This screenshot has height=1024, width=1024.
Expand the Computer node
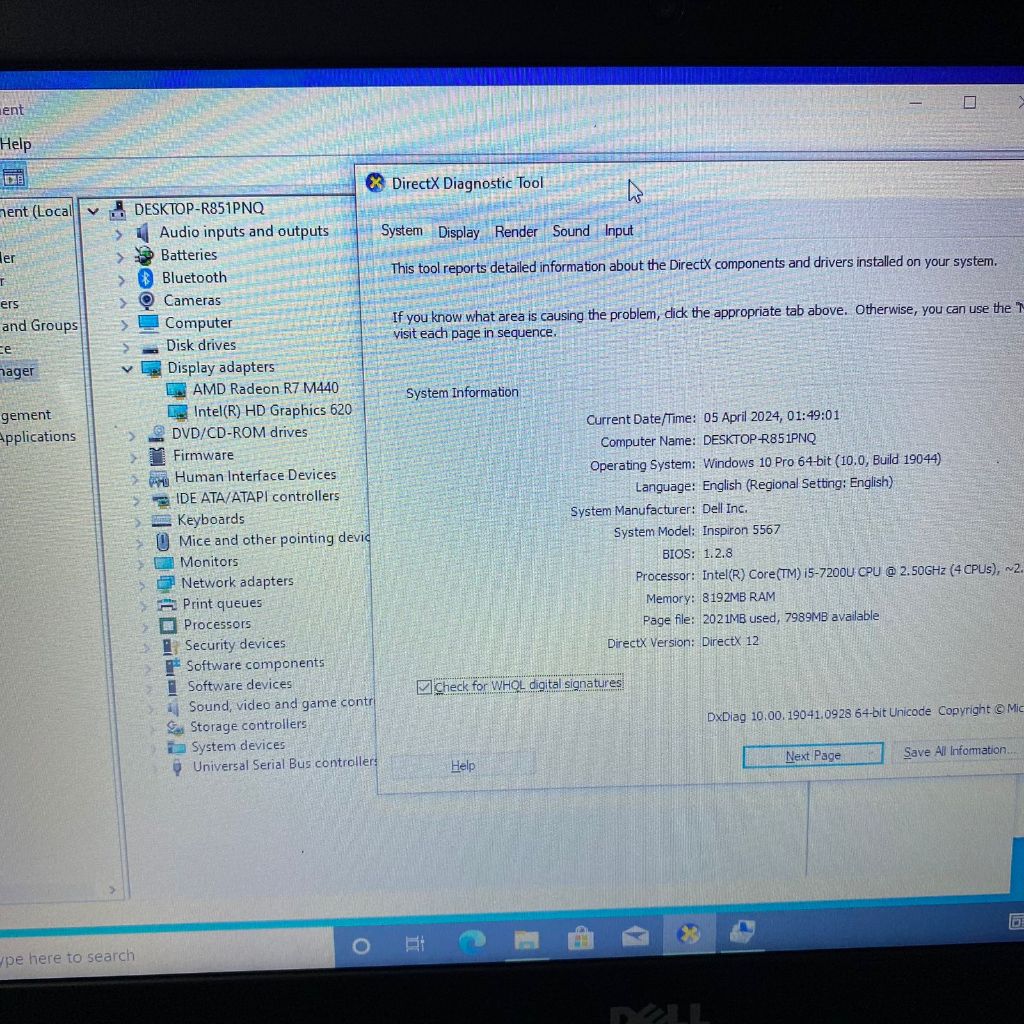pos(124,325)
